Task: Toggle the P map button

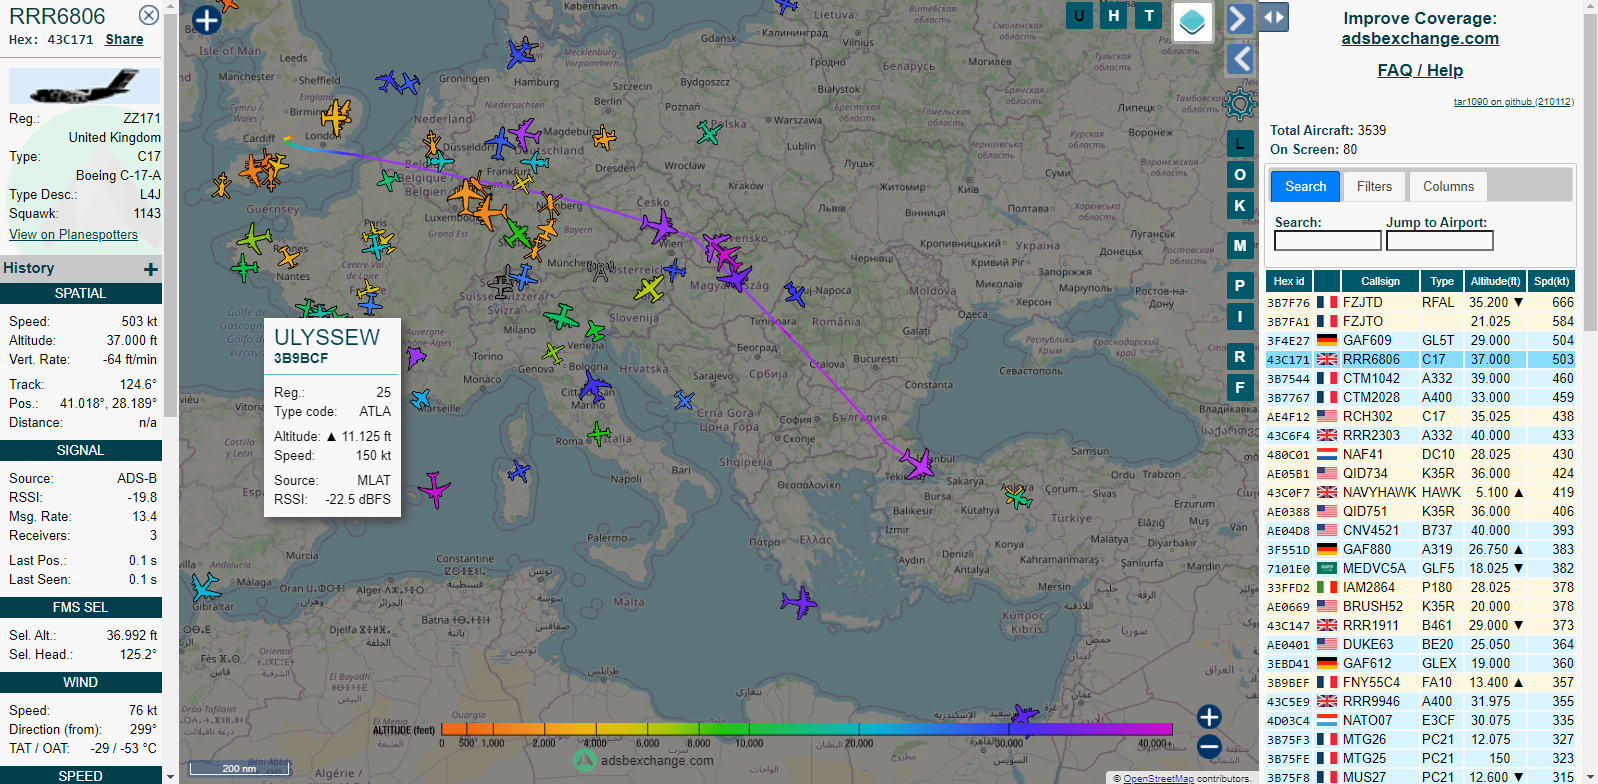Action: point(1240,286)
